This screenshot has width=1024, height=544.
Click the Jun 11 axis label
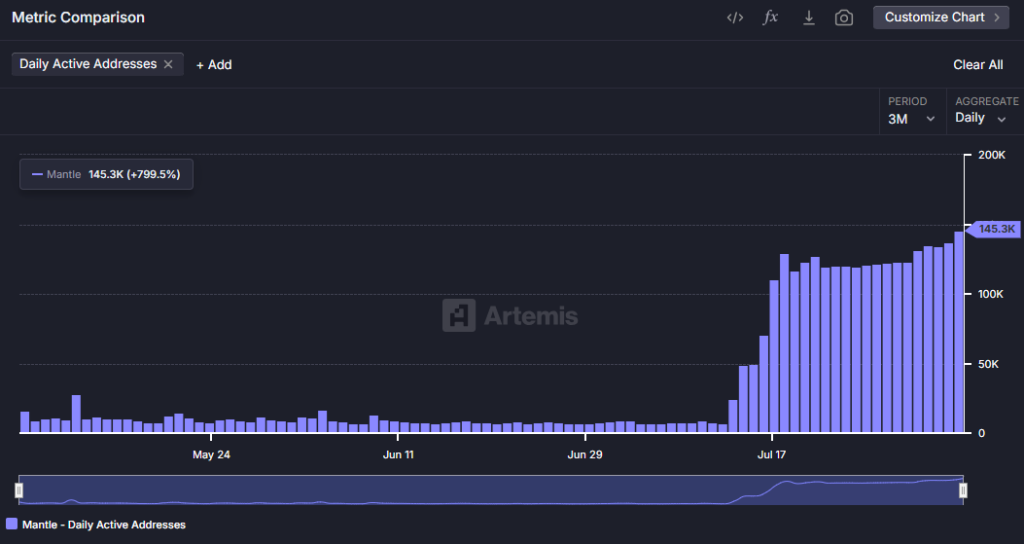(x=398, y=455)
